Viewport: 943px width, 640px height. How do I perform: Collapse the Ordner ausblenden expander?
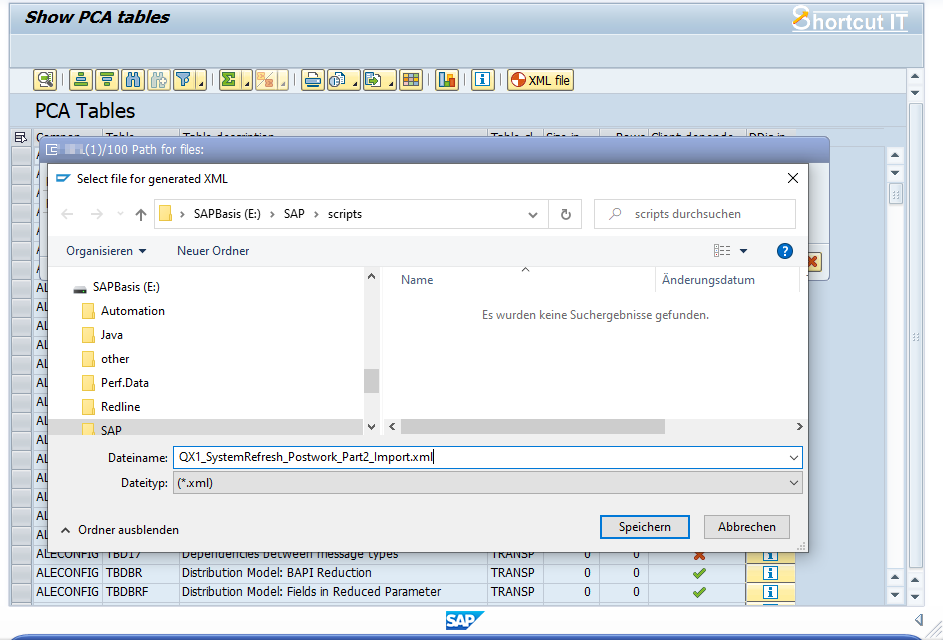[x=120, y=529]
